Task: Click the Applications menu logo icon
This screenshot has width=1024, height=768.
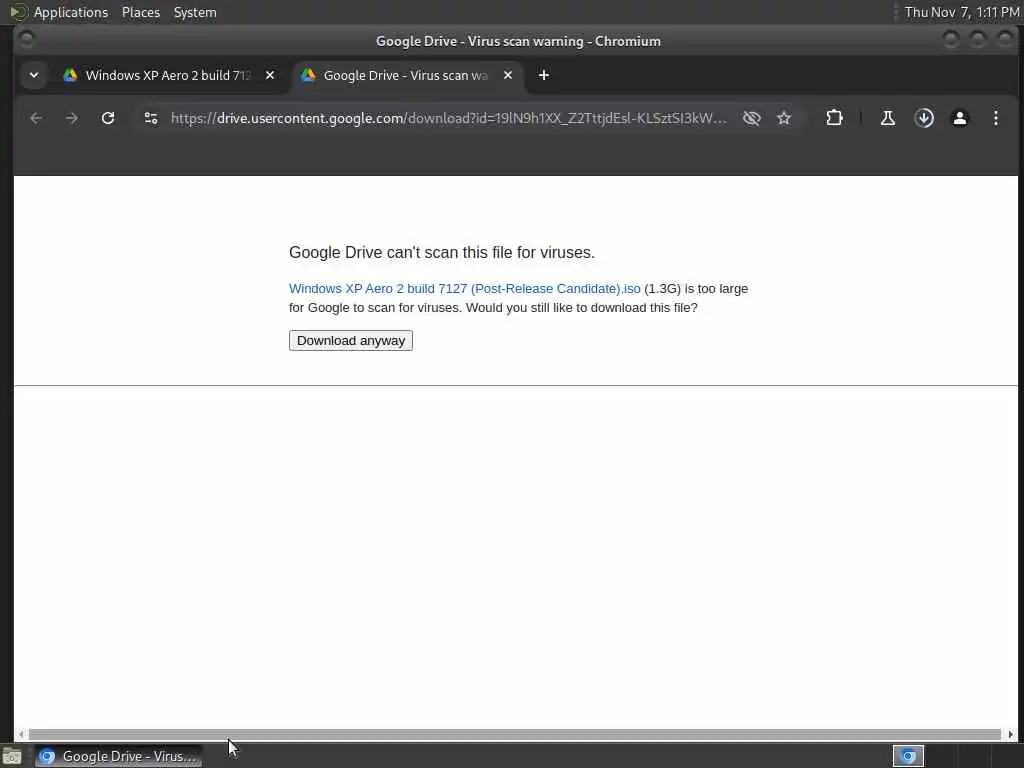Action: coord(18,12)
